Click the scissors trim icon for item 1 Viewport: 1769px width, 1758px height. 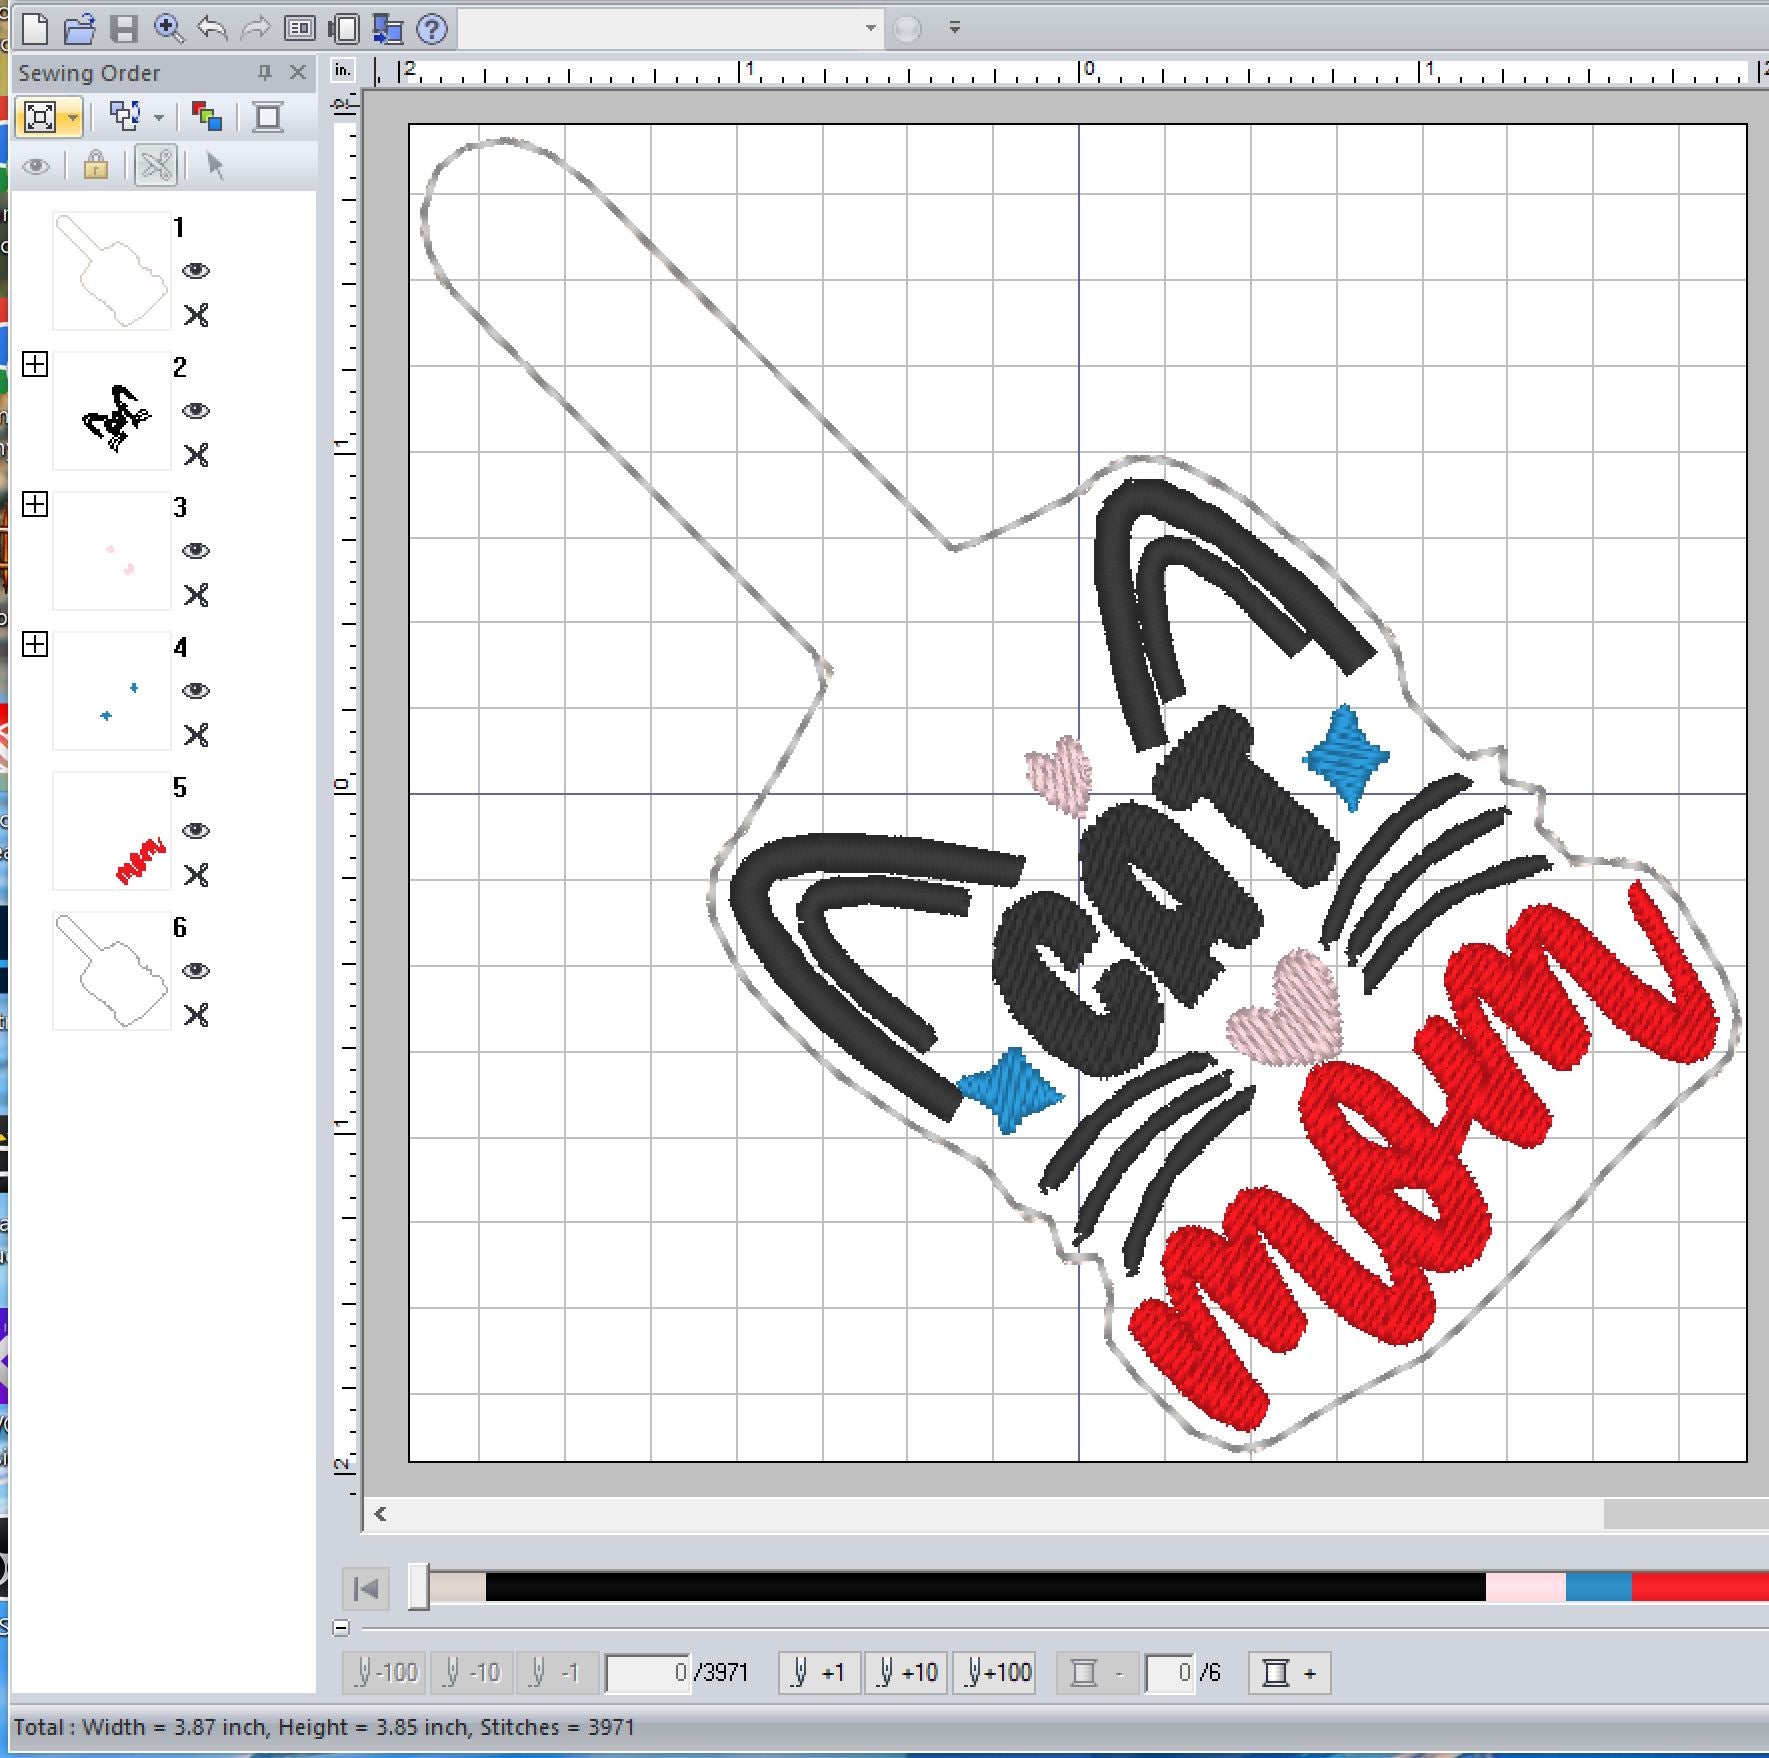(196, 315)
